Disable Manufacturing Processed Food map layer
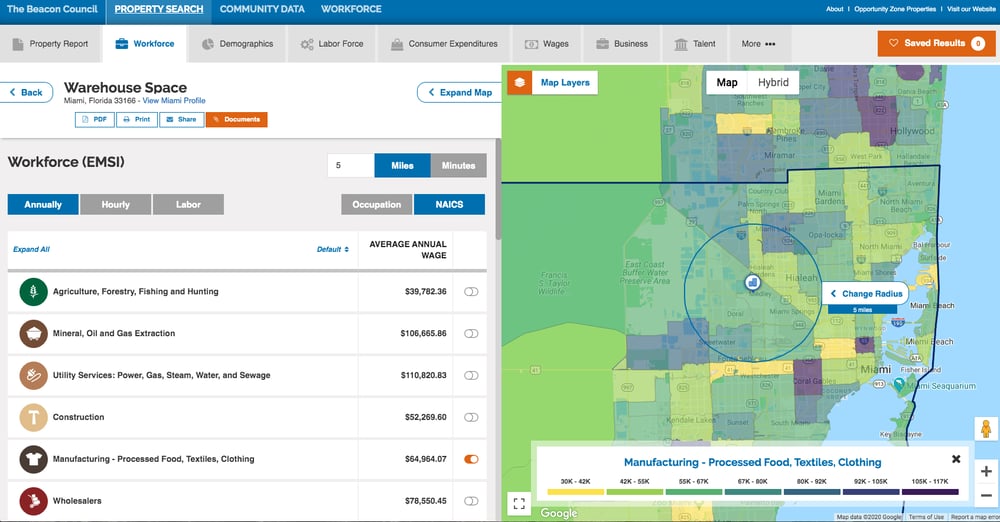1000x522 pixels. [471, 459]
